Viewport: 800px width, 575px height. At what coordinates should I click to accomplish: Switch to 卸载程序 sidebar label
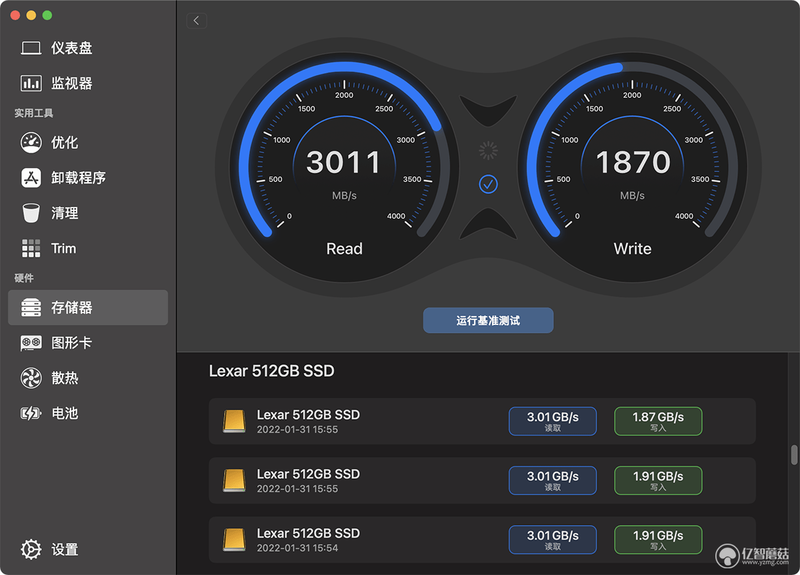coord(78,178)
